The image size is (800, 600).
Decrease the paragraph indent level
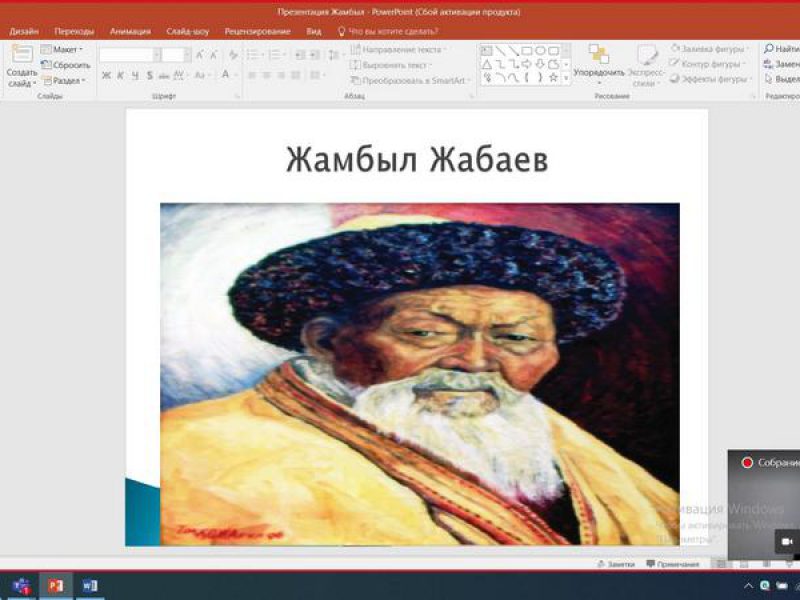point(301,55)
